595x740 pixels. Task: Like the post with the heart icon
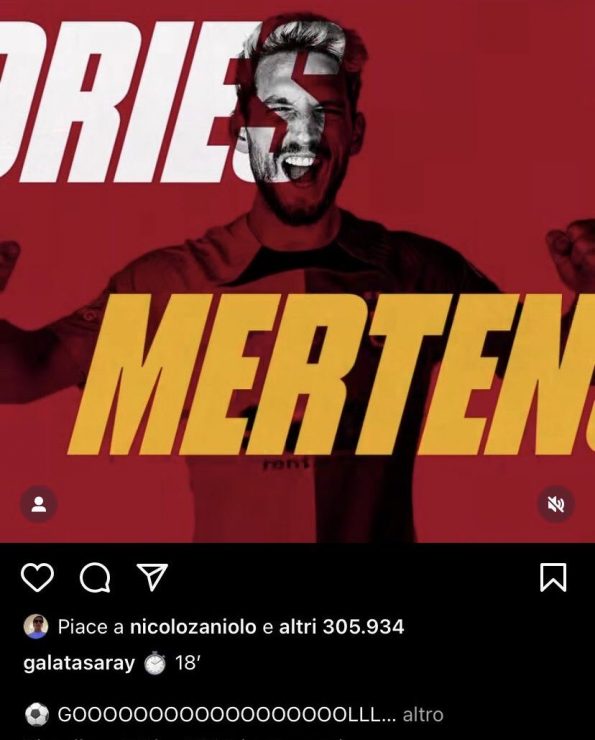coord(37,578)
